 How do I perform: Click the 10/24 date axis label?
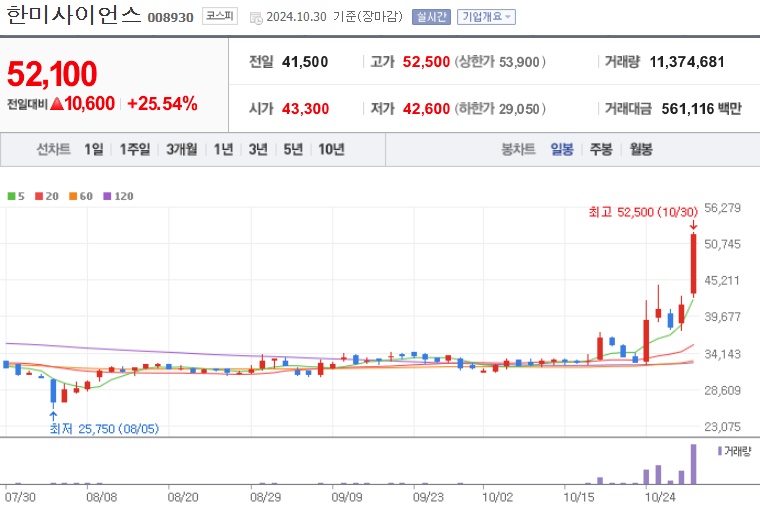click(660, 497)
